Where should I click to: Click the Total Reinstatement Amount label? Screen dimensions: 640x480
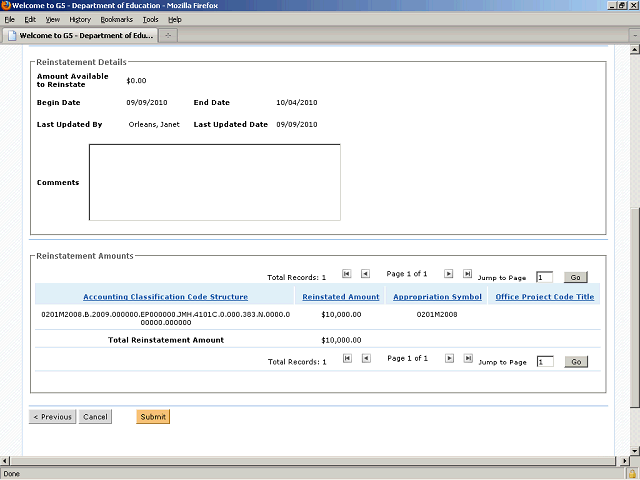click(166, 340)
